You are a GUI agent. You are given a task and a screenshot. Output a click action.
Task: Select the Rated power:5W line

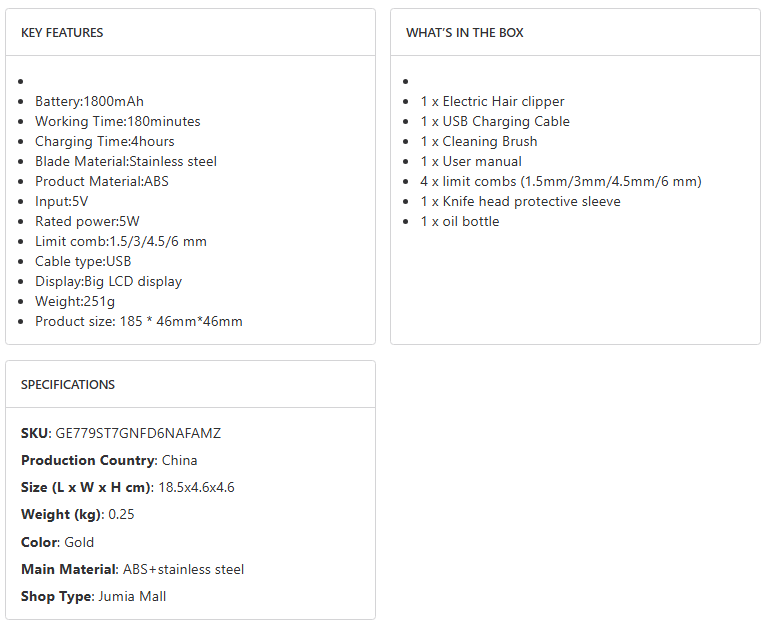click(87, 221)
